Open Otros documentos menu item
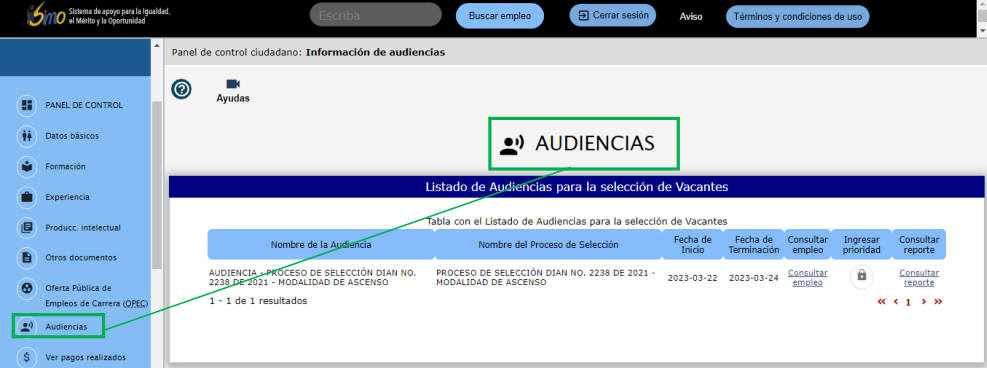Image resolution: width=987 pixels, height=368 pixels. click(81, 258)
